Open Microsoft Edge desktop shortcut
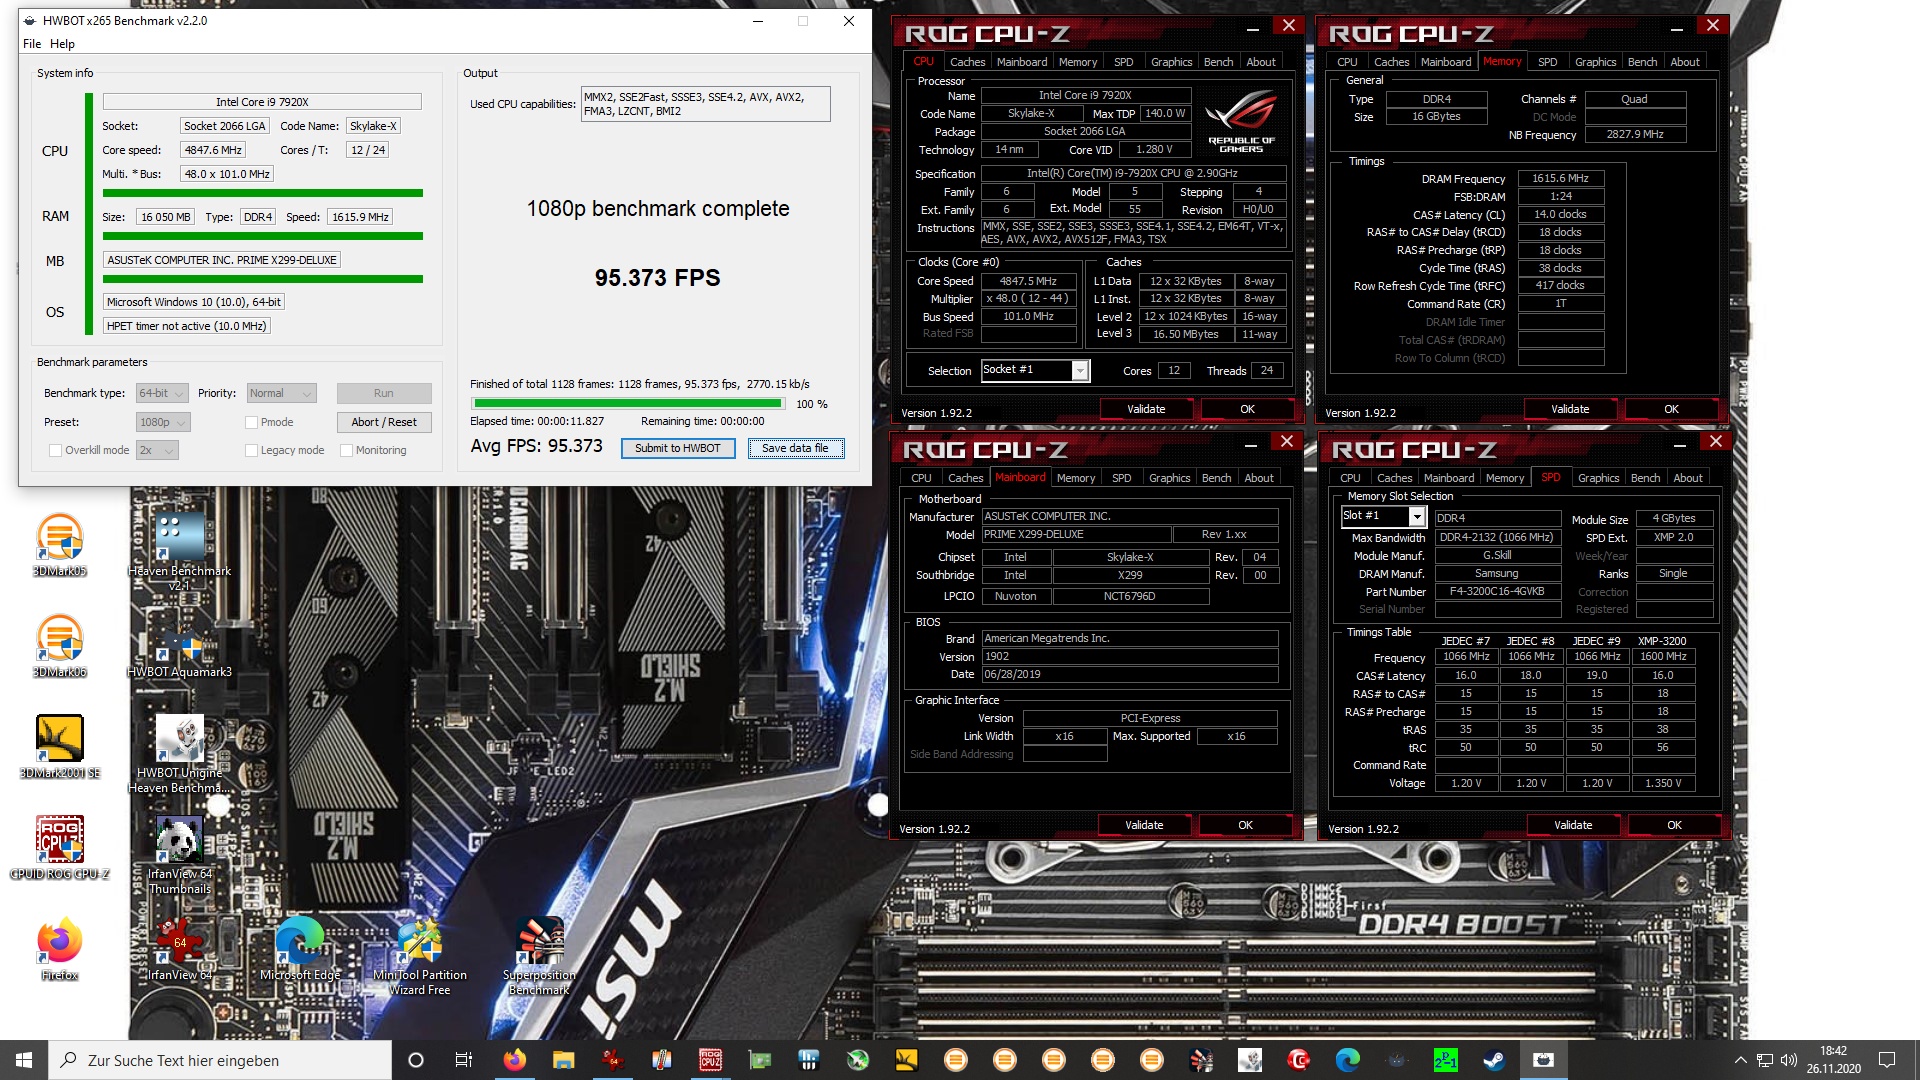 click(x=300, y=948)
